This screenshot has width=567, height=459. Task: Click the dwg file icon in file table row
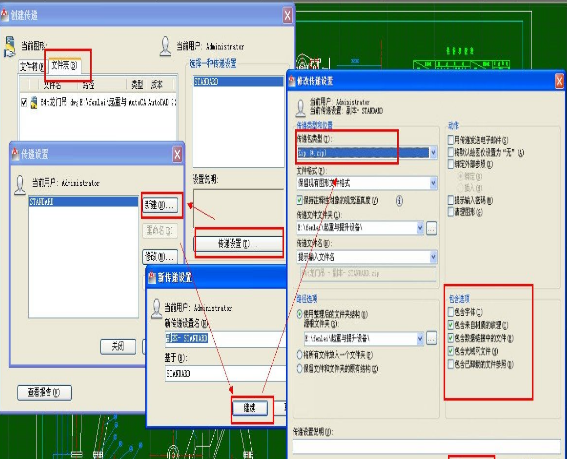[x=34, y=102]
